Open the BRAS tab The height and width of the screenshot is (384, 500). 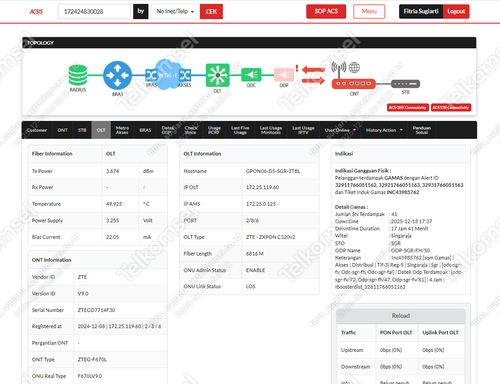coord(145,130)
